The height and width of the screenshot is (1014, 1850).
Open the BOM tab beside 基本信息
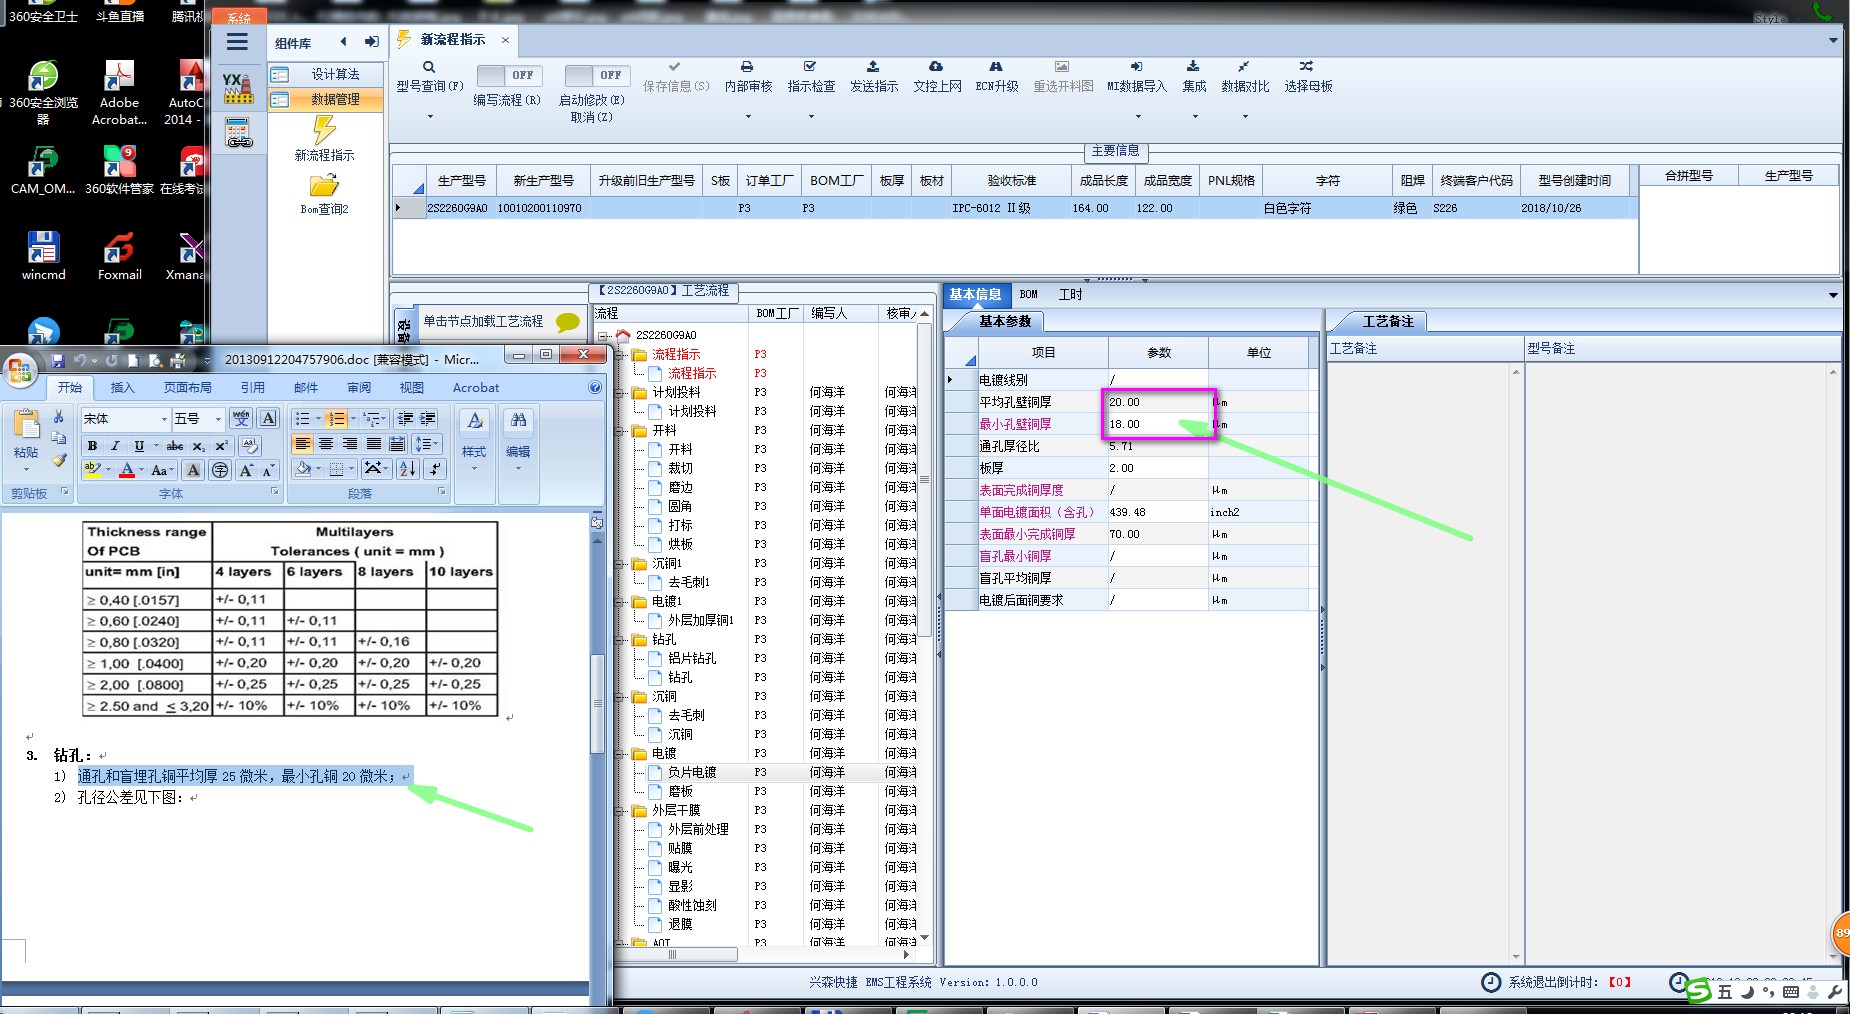pyautogui.click(x=1029, y=294)
